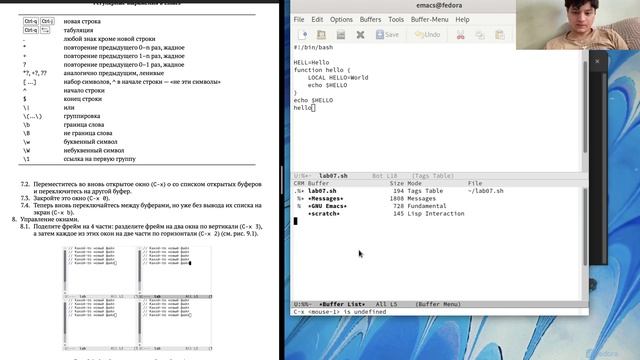Screen dimensions: 640x360
Task: Open the Buffer-Menu menu
Action: tap(429, 20)
